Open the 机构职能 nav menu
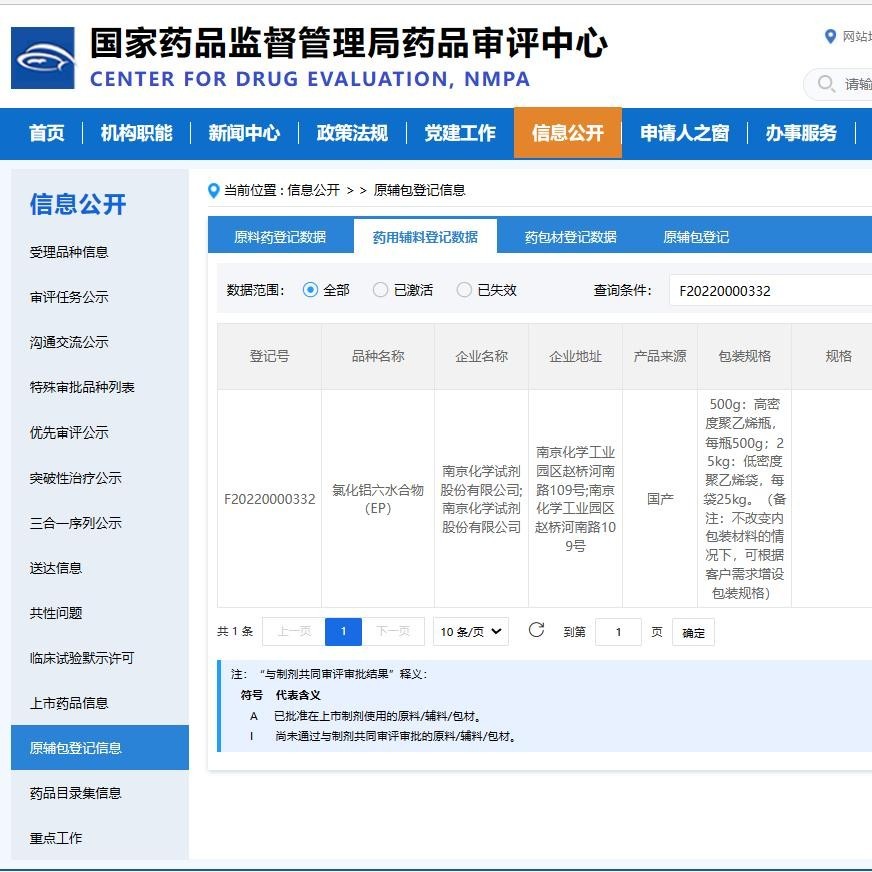The height and width of the screenshot is (872, 872). tap(136, 133)
